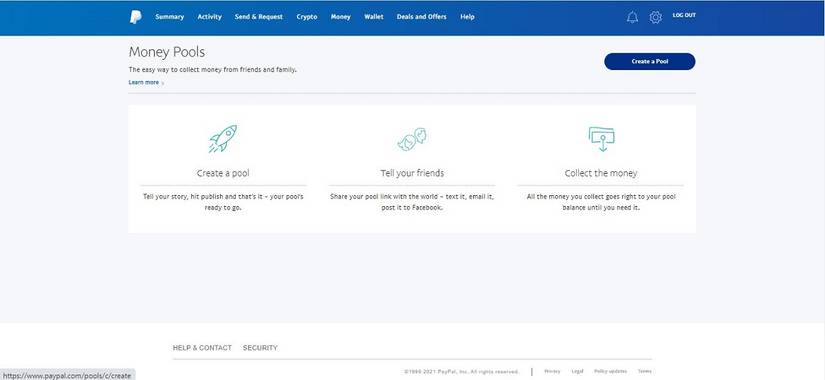The height and width of the screenshot is (380, 825).
Task: Open the SECURITY footer link
Action: pyautogui.click(x=260, y=348)
